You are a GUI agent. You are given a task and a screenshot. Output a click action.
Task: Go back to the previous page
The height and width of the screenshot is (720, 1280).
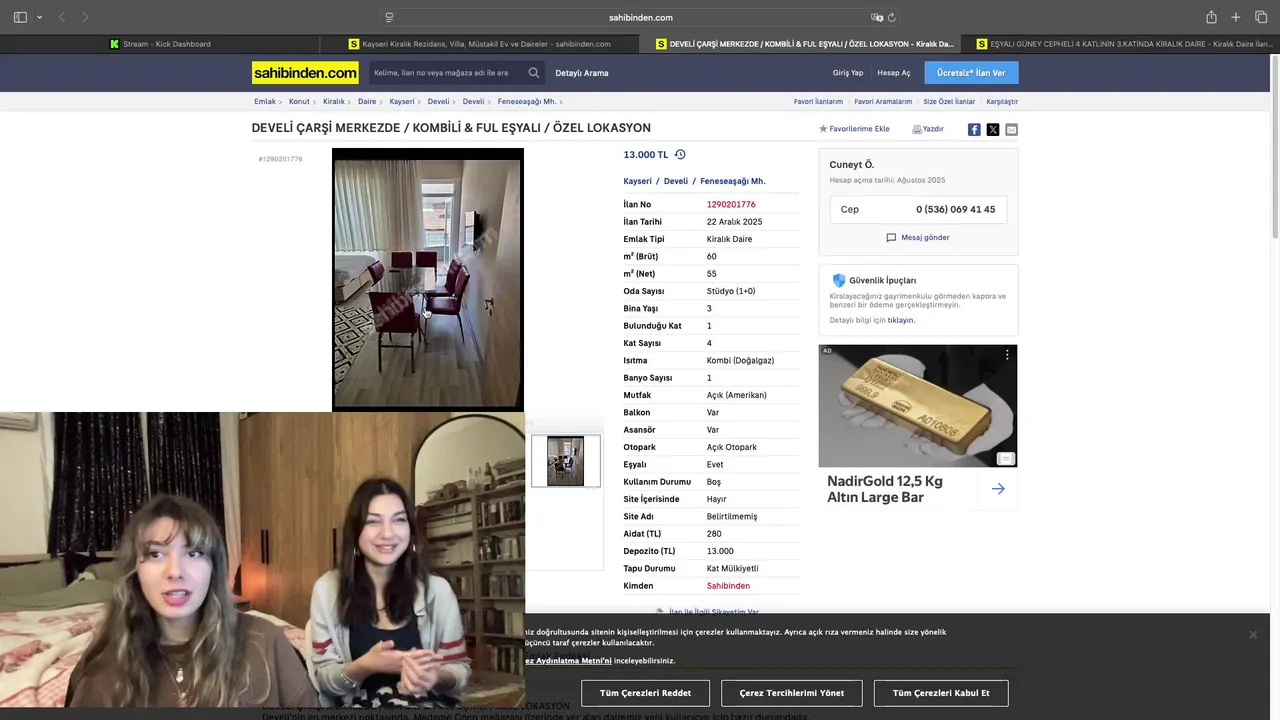[x=62, y=17]
